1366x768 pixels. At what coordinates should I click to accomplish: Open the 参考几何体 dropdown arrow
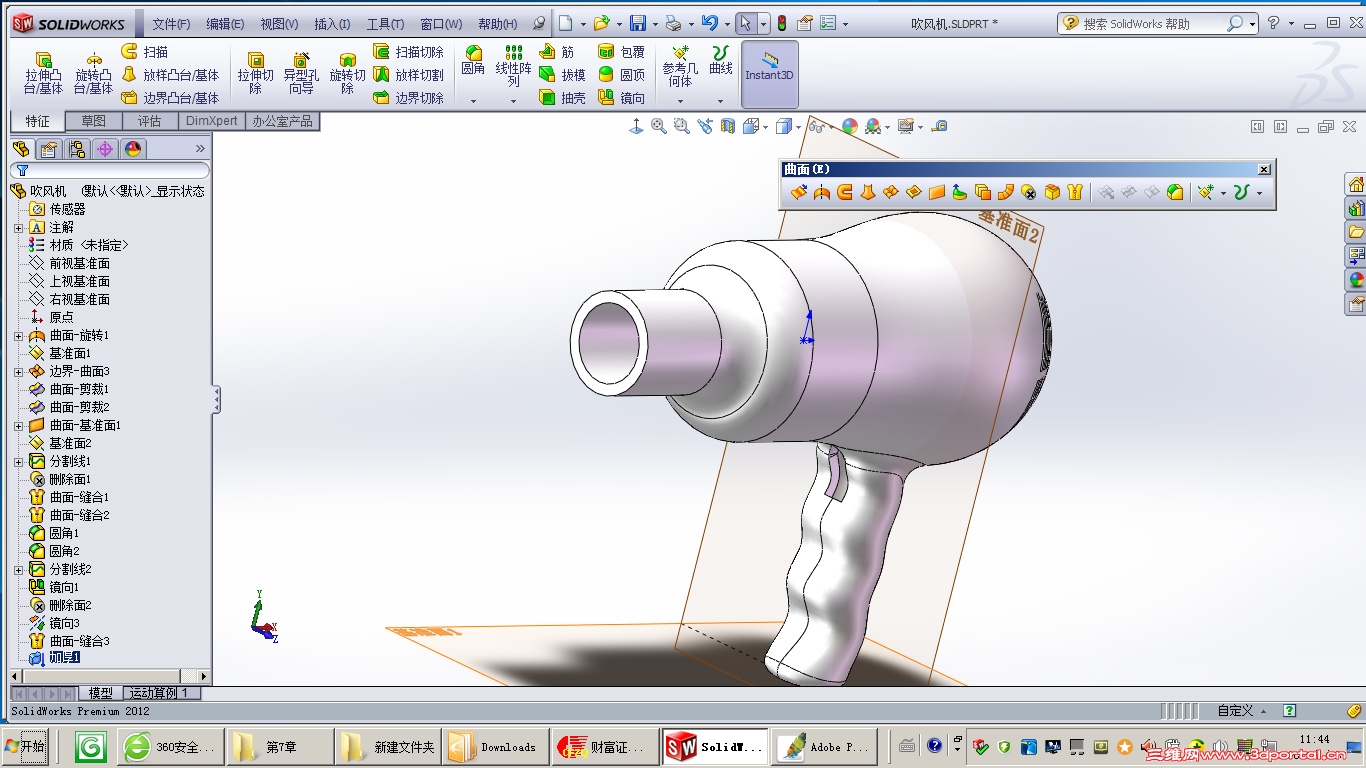(680, 101)
